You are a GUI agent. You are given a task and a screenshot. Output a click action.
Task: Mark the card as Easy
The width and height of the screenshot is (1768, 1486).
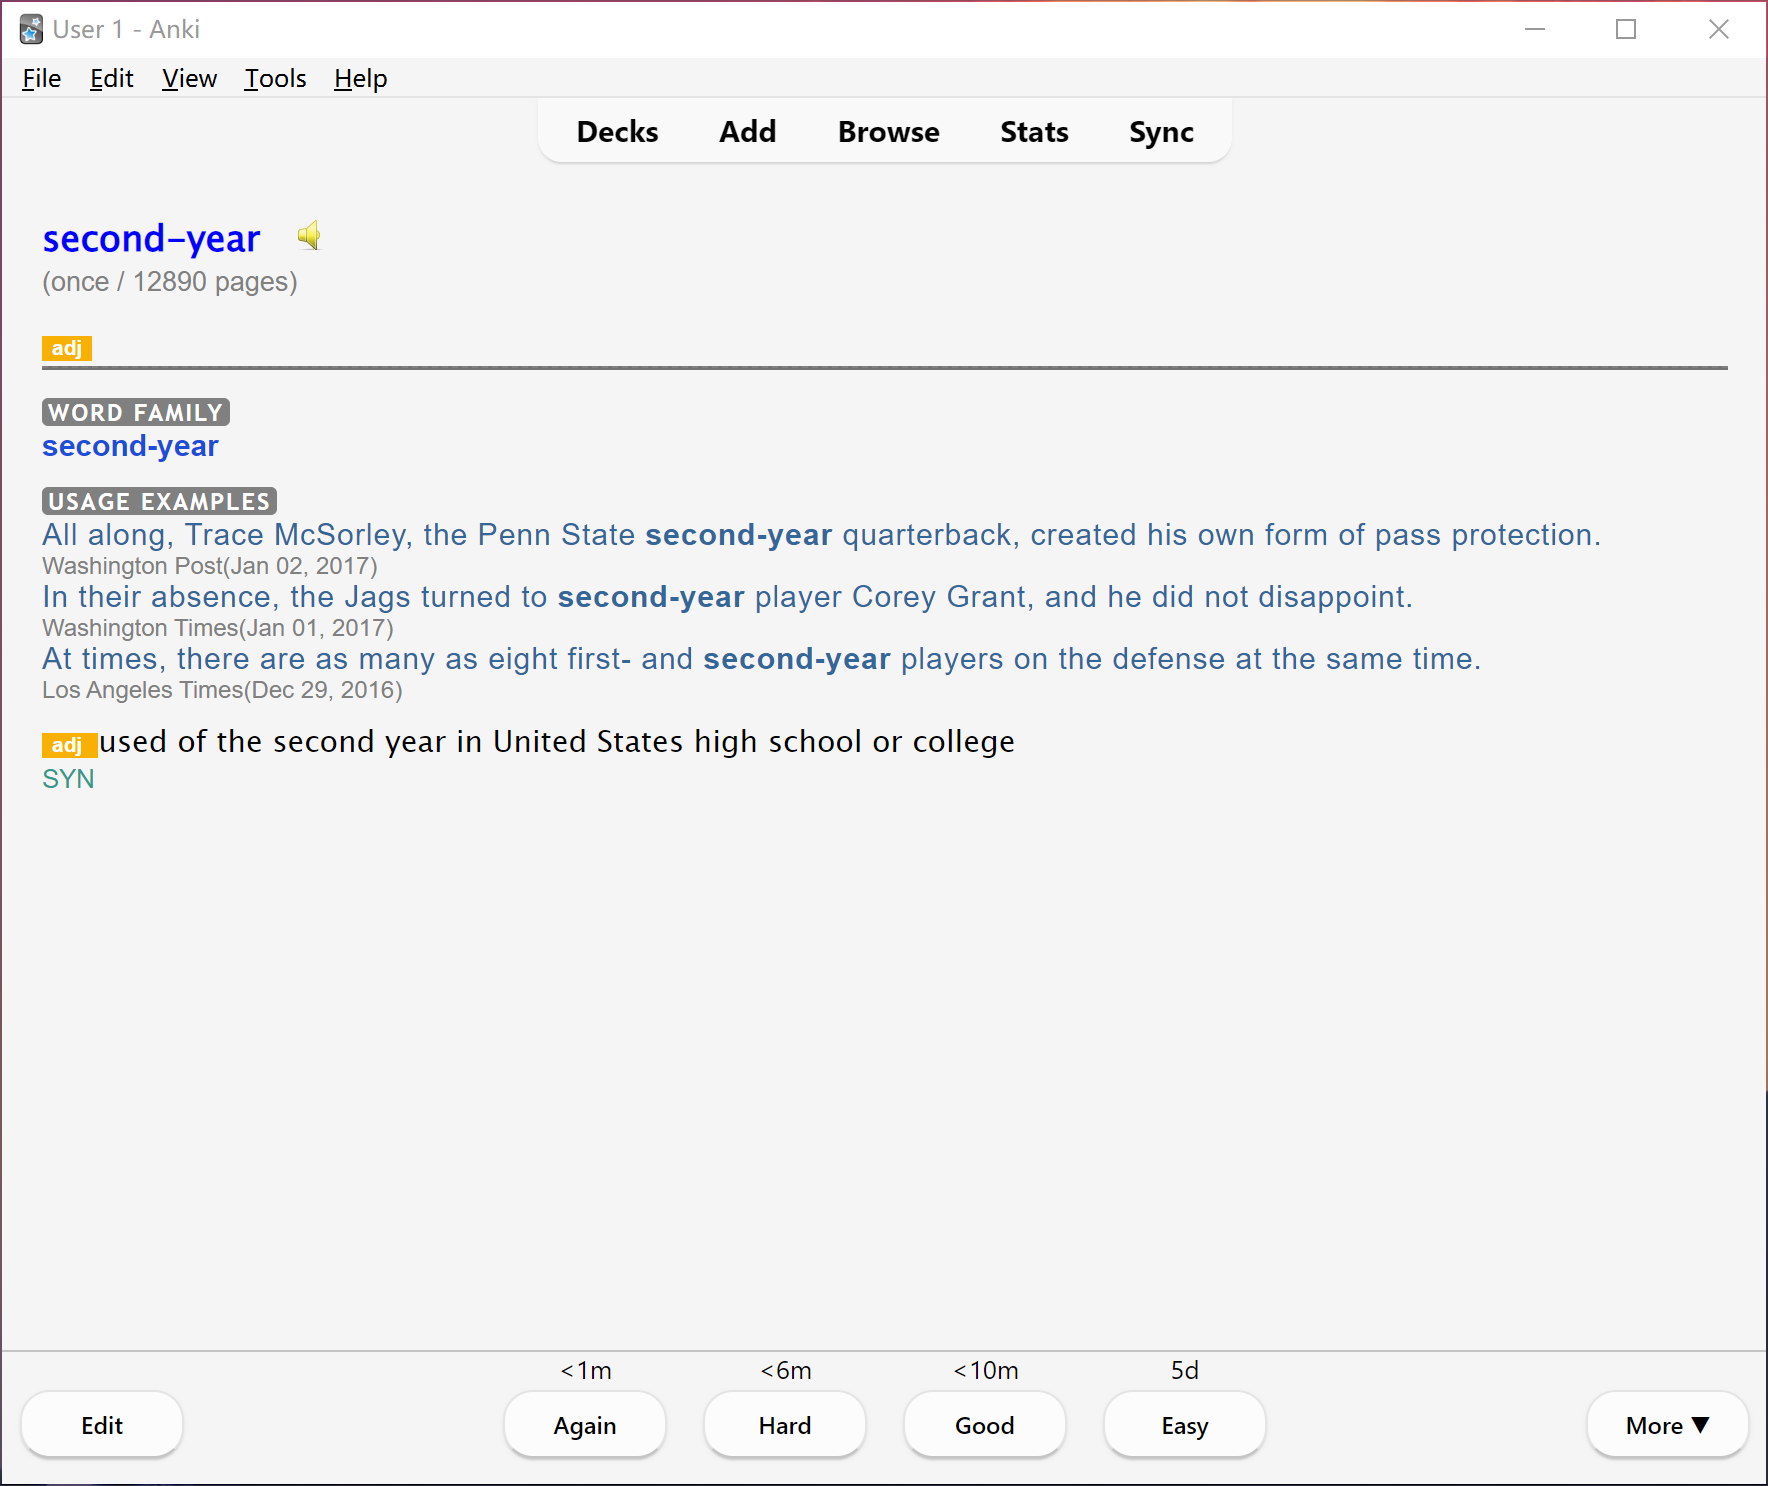[x=1185, y=1425]
